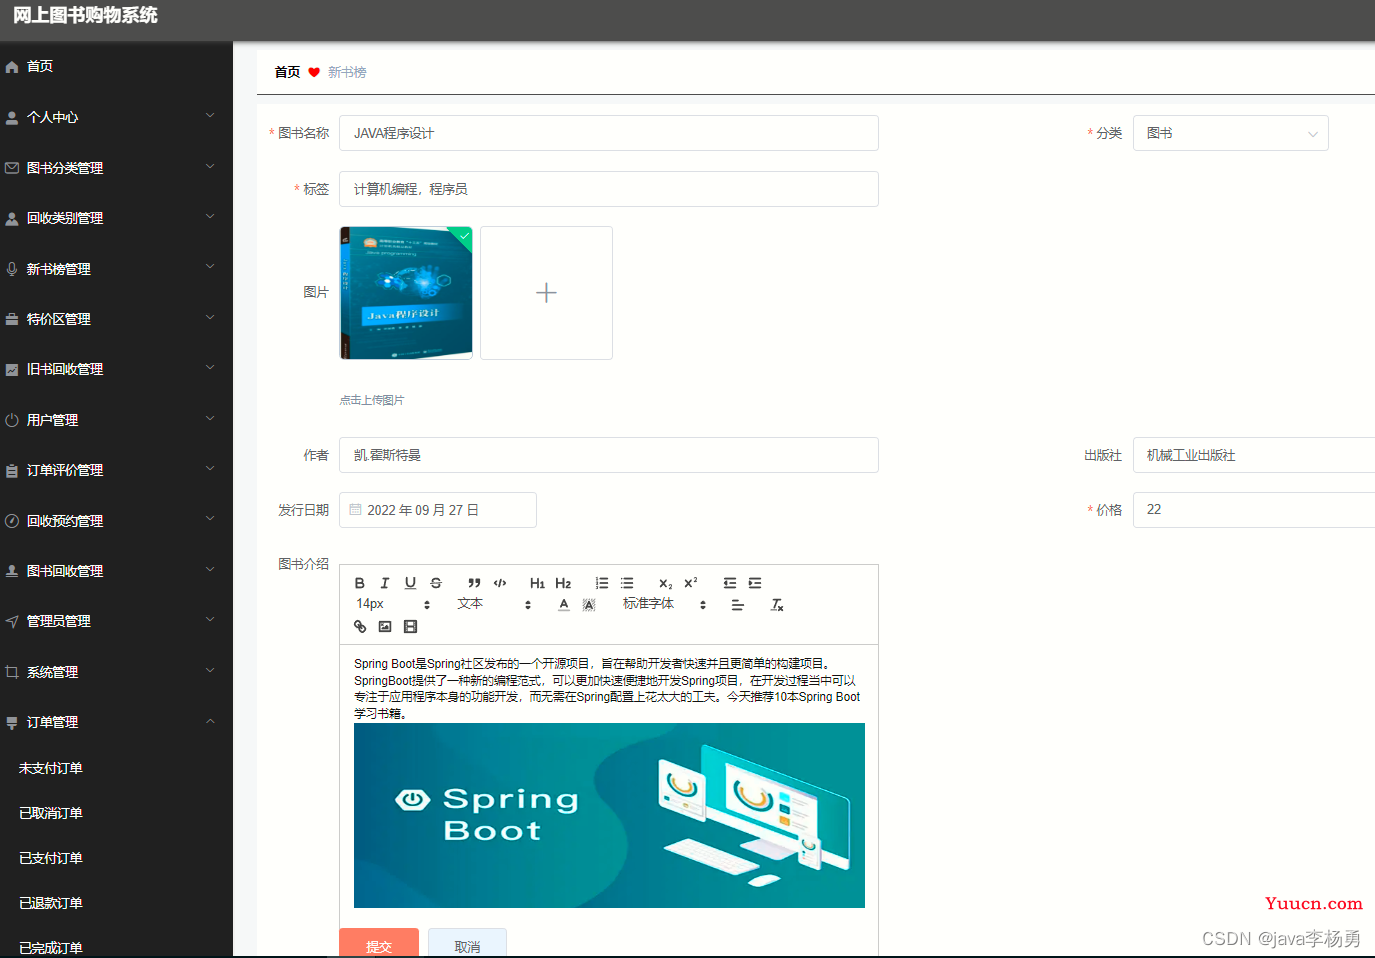Open 图书回收管理 in the sidebar
The width and height of the screenshot is (1375, 958).
click(116, 571)
